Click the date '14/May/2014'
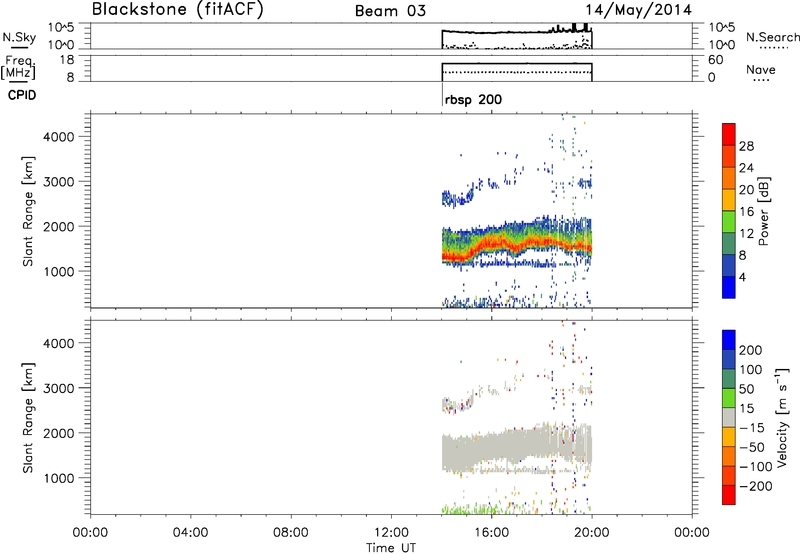Screen dimensions: 800x554 tap(638, 10)
